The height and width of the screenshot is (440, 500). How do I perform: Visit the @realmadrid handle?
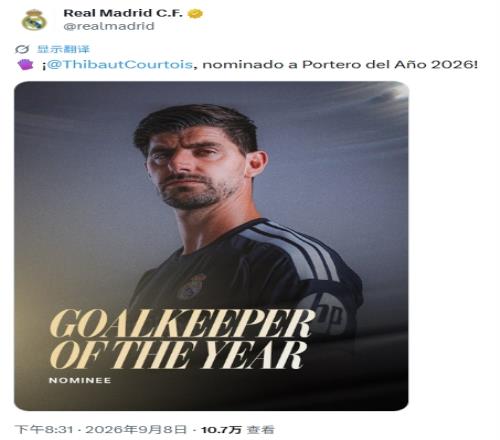(109, 26)
